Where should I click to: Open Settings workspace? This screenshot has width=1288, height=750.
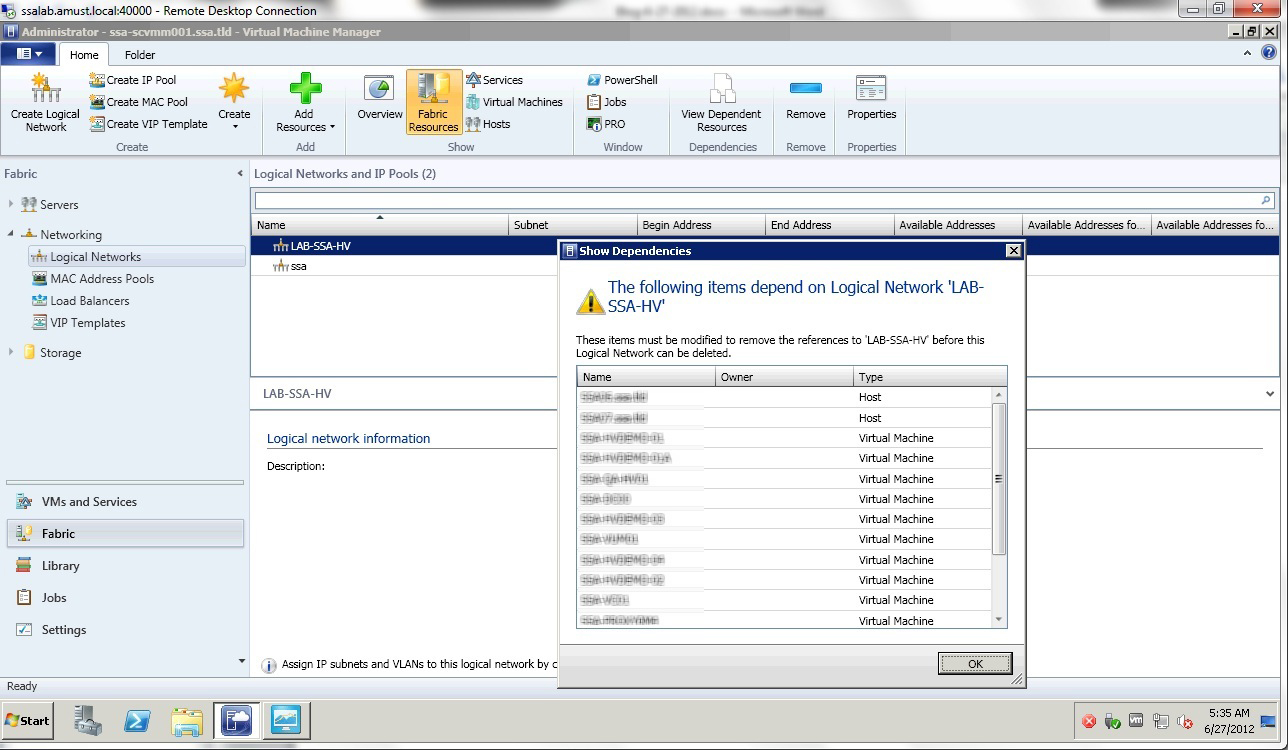[125, 630]
